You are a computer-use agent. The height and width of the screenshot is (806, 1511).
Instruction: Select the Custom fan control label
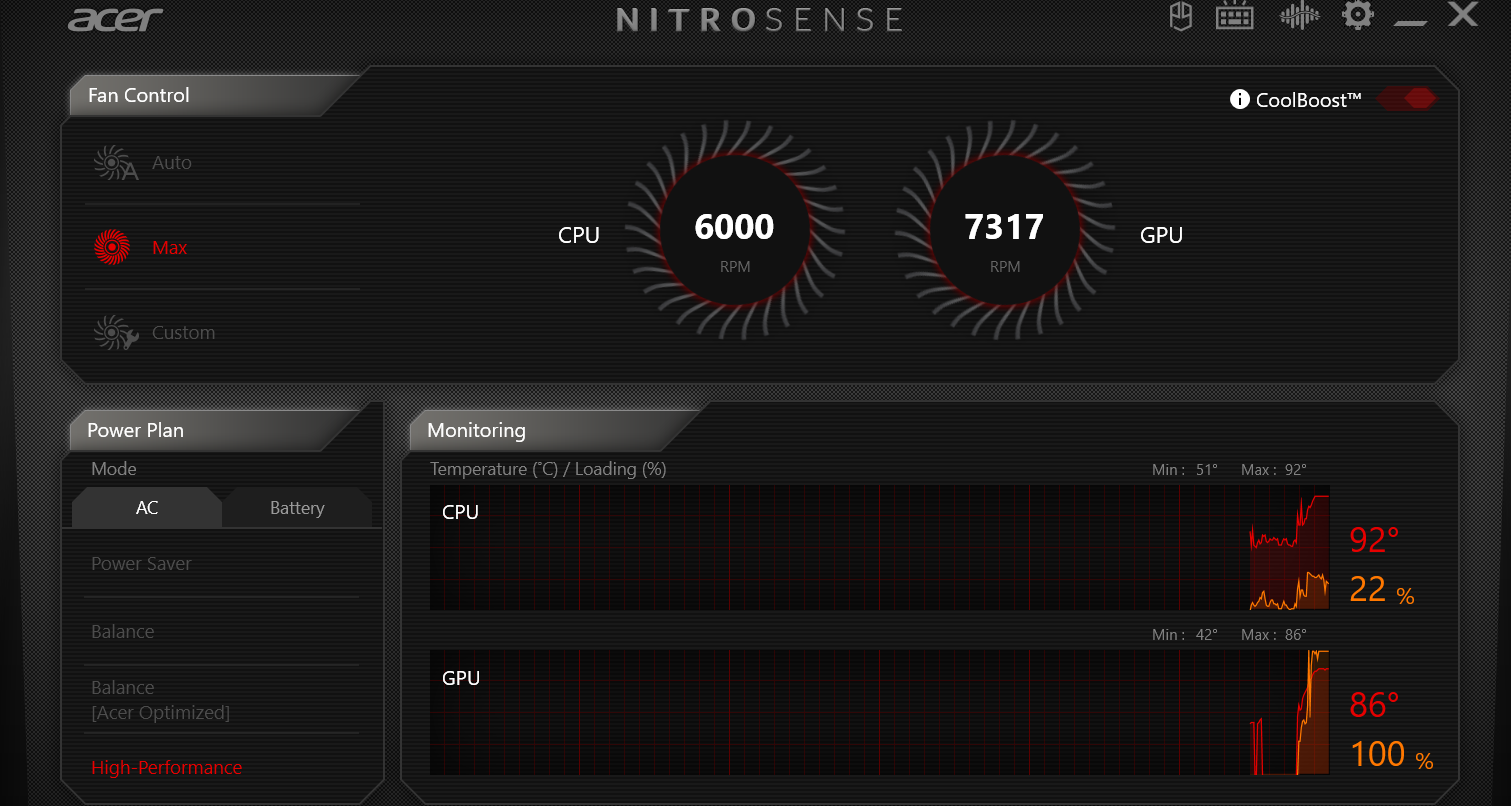coord(184,332)
